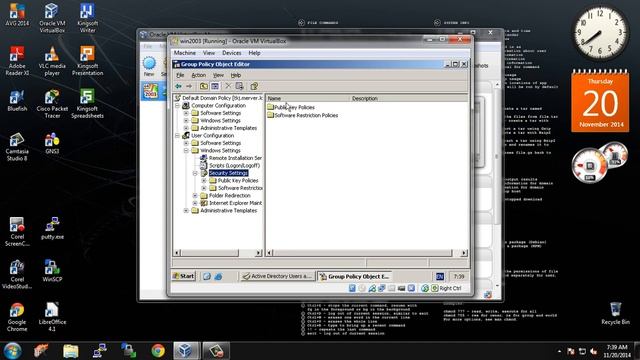Click the Delete X toolbar icon

(228, 86)
